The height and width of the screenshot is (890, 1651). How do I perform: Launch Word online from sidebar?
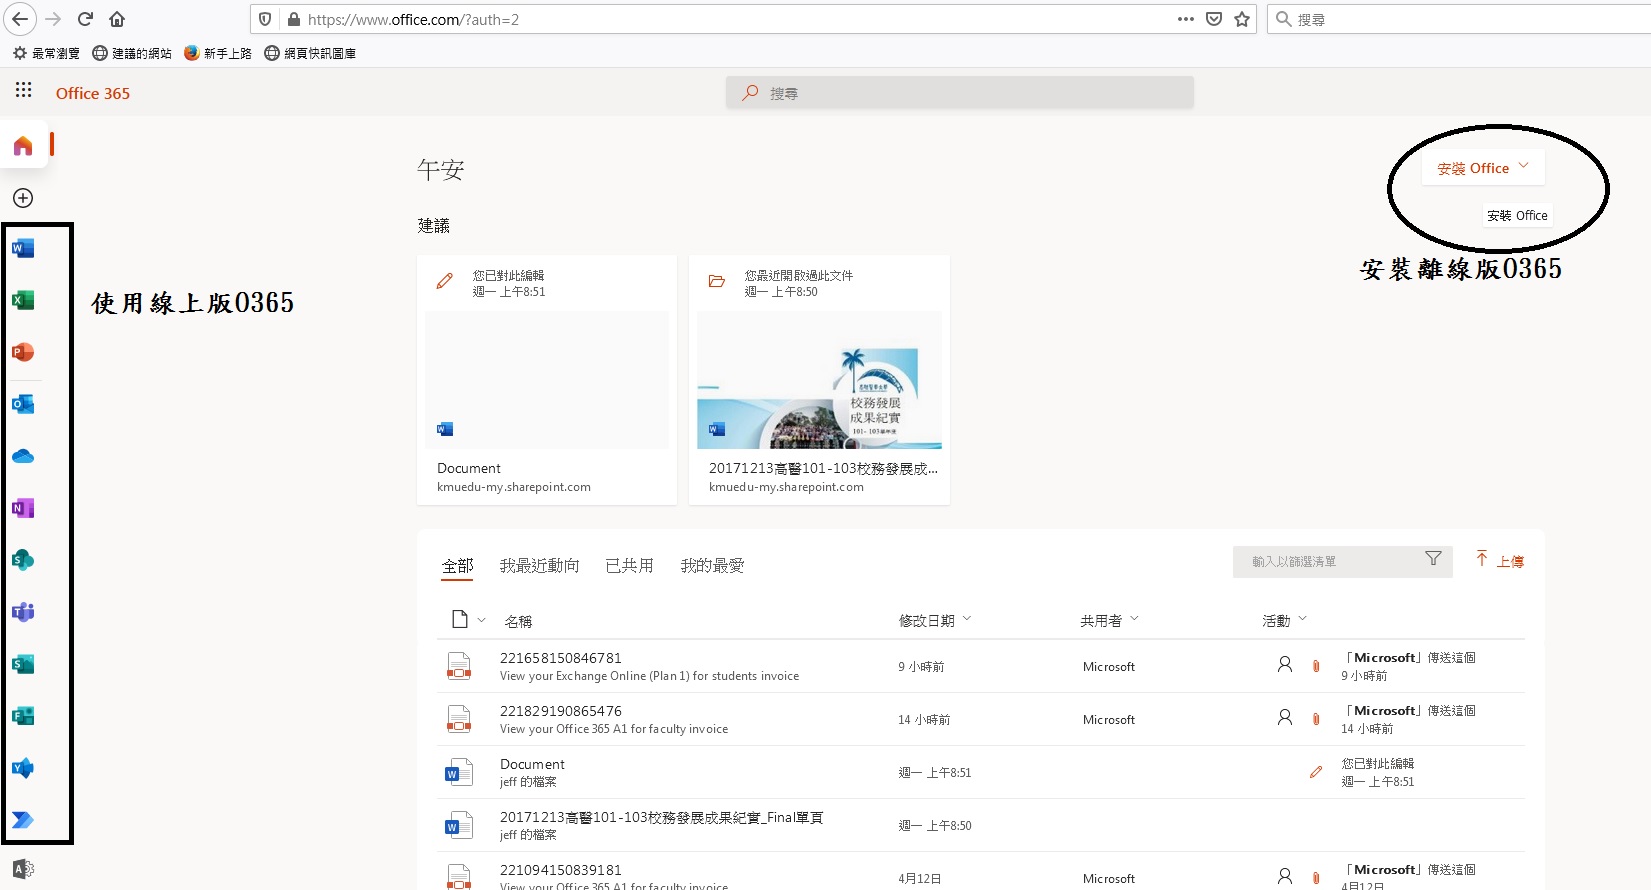(23, 248)
